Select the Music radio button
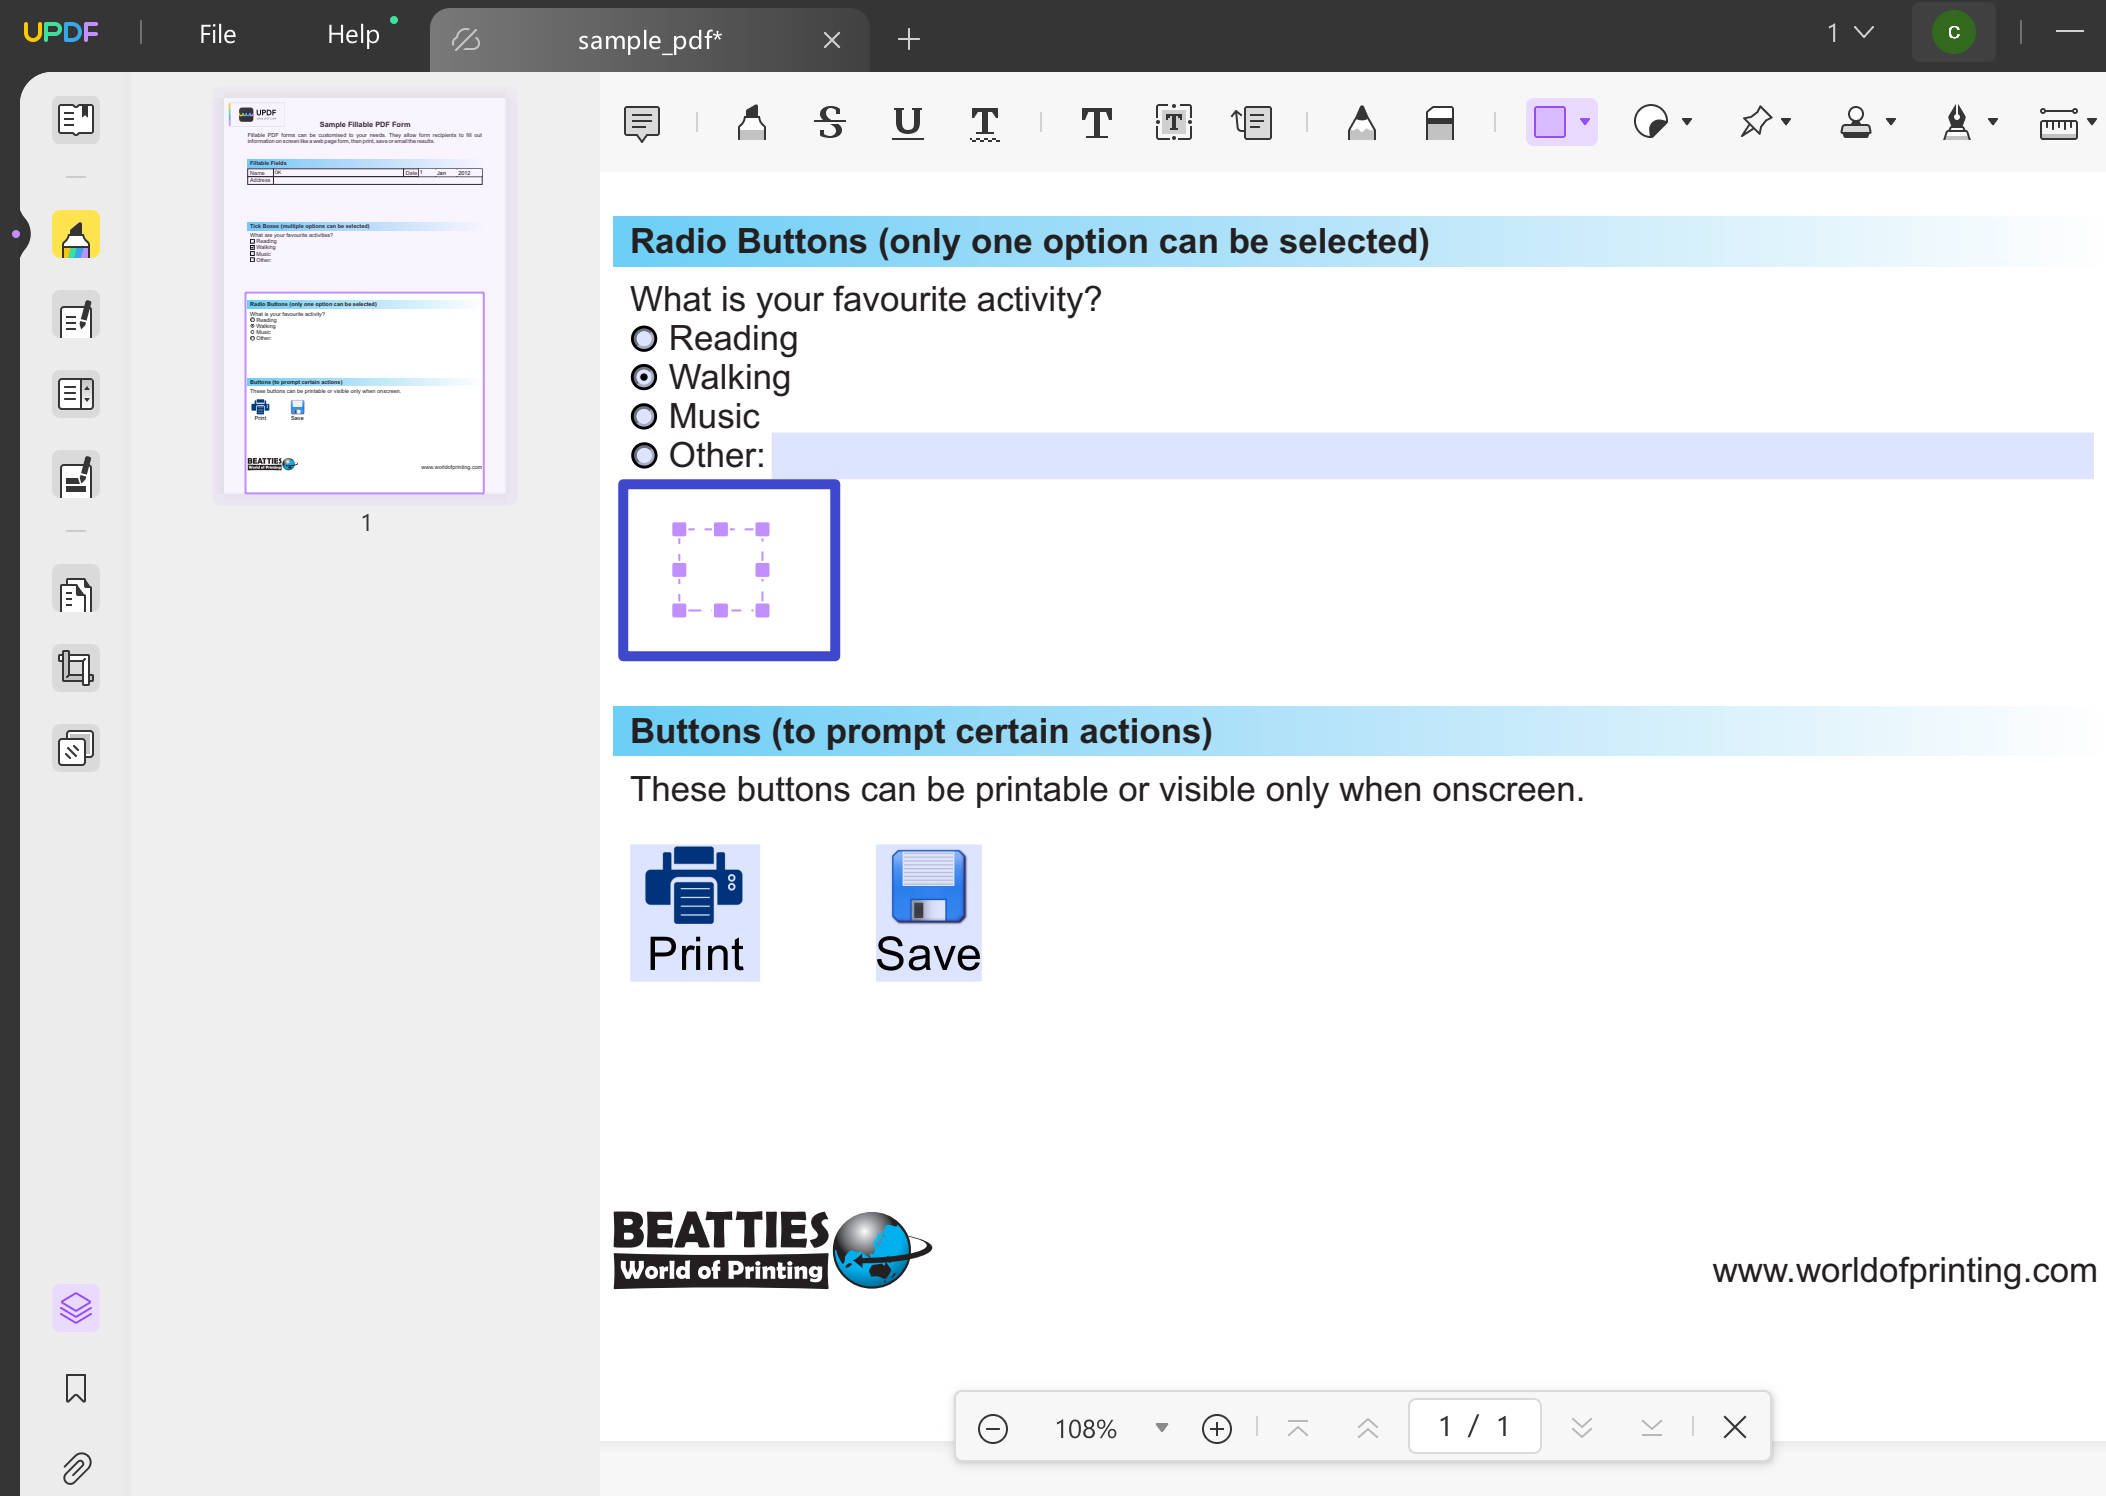This screenshot has height=1496, width=2106. [644, 416]
